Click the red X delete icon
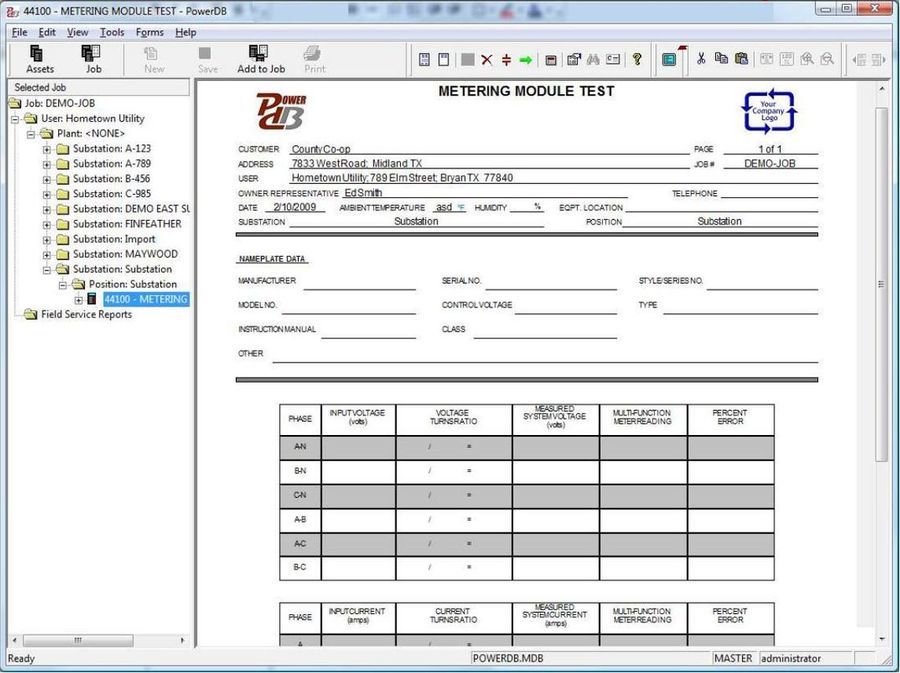The width and height of the screenshot is (900, 673). click(x=486, y=60)
